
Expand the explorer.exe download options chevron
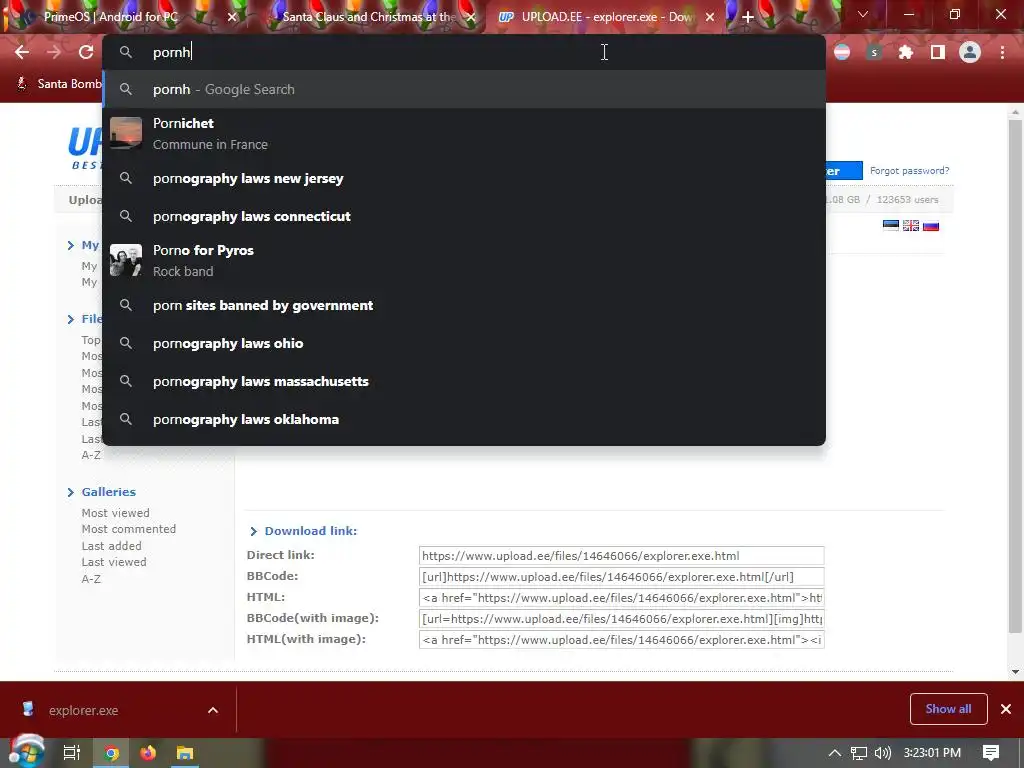pyautogui.click(x=213, y=710)
